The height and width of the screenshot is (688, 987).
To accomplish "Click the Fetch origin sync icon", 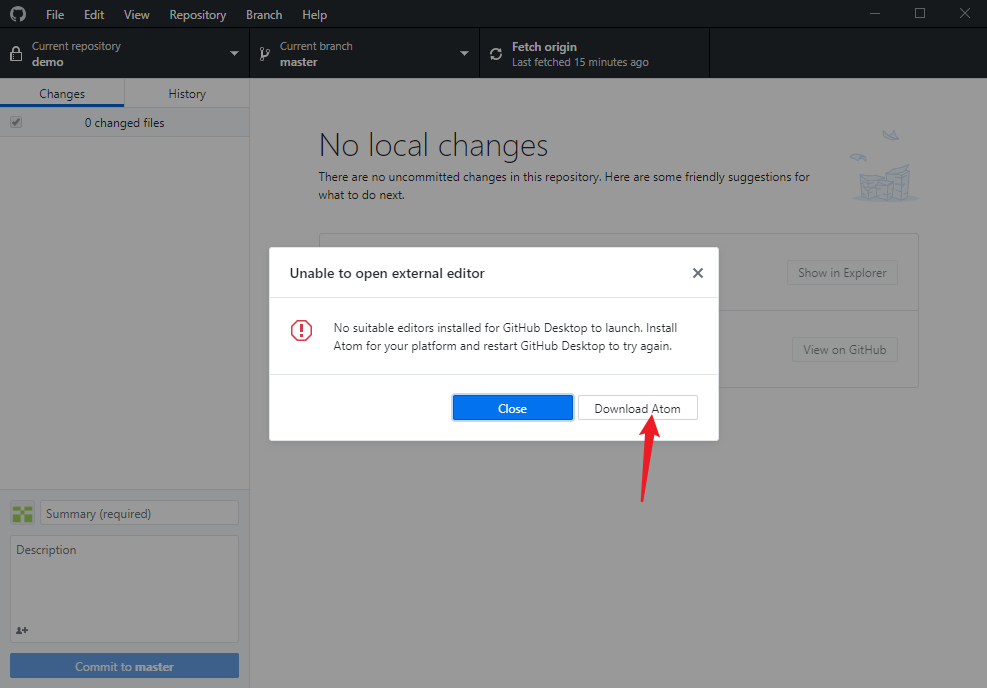I will click(x=496, y=54).
